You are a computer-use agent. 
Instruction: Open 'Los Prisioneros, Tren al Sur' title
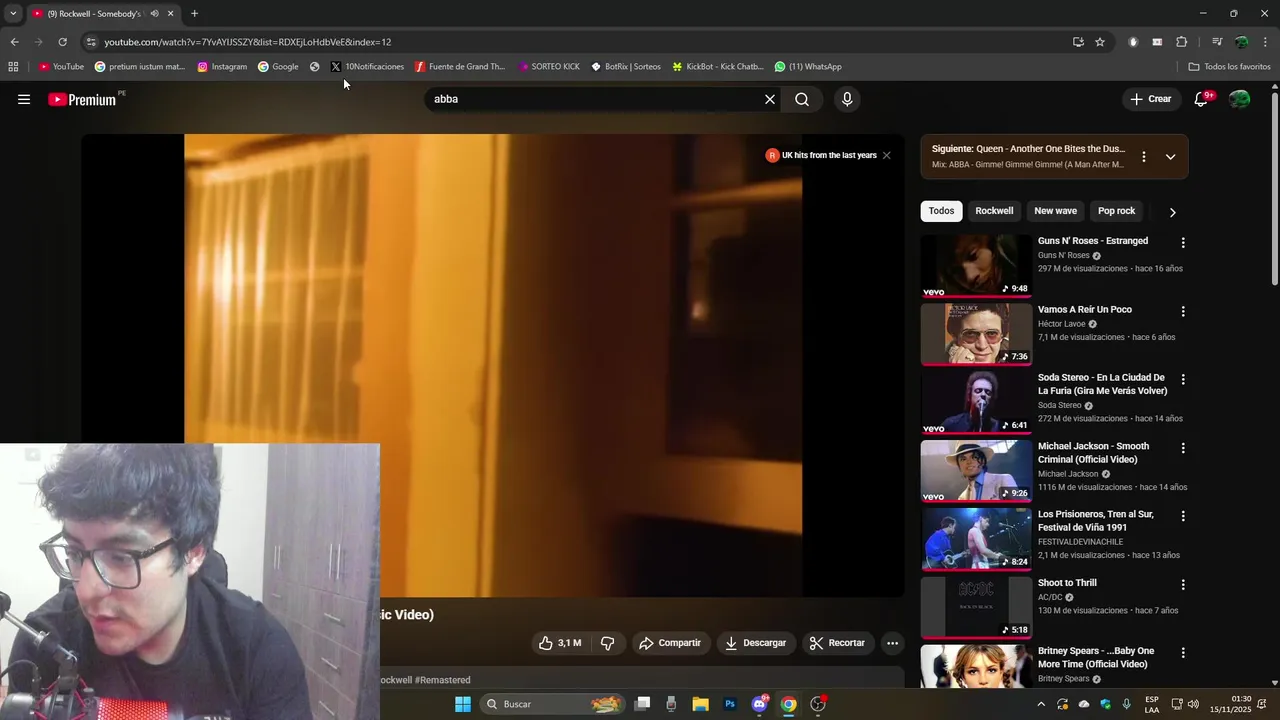click(1096, 521)
